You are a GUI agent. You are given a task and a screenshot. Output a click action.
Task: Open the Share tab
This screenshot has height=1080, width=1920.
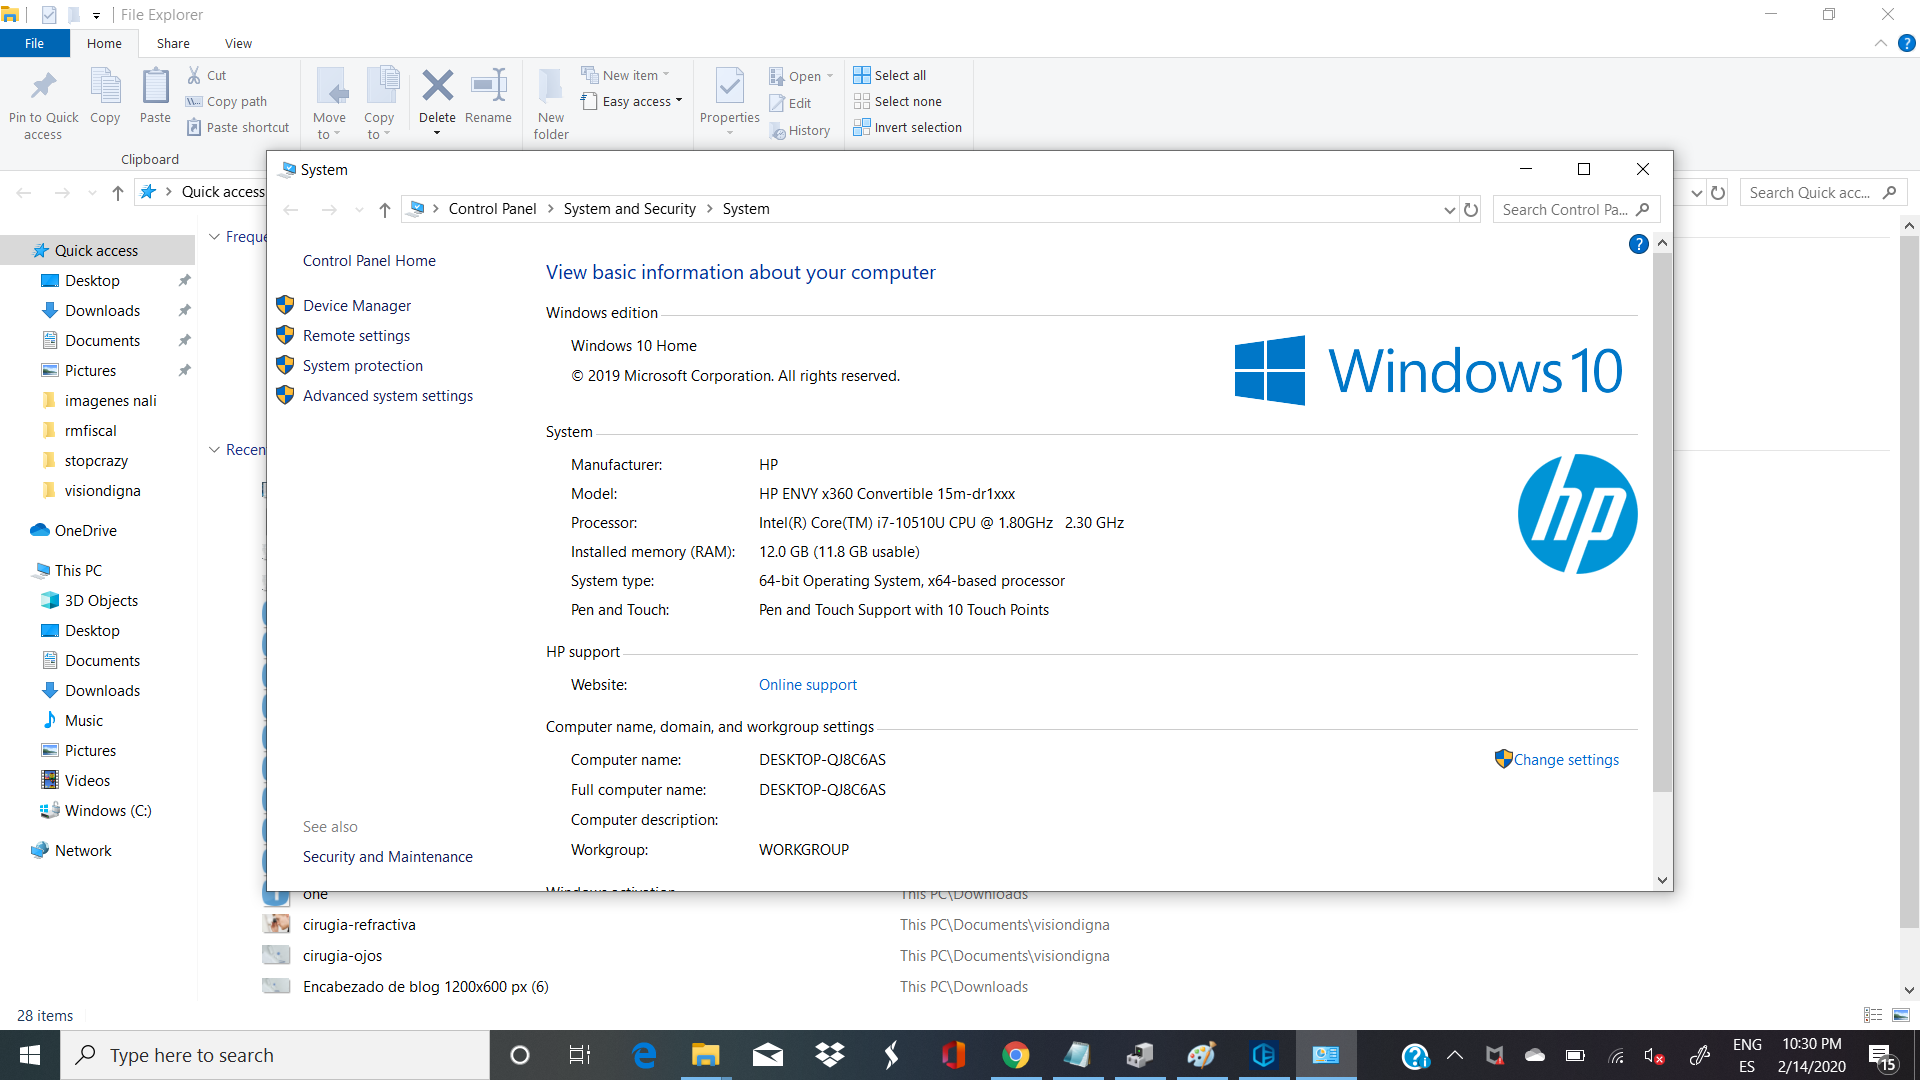click(172, 43)
